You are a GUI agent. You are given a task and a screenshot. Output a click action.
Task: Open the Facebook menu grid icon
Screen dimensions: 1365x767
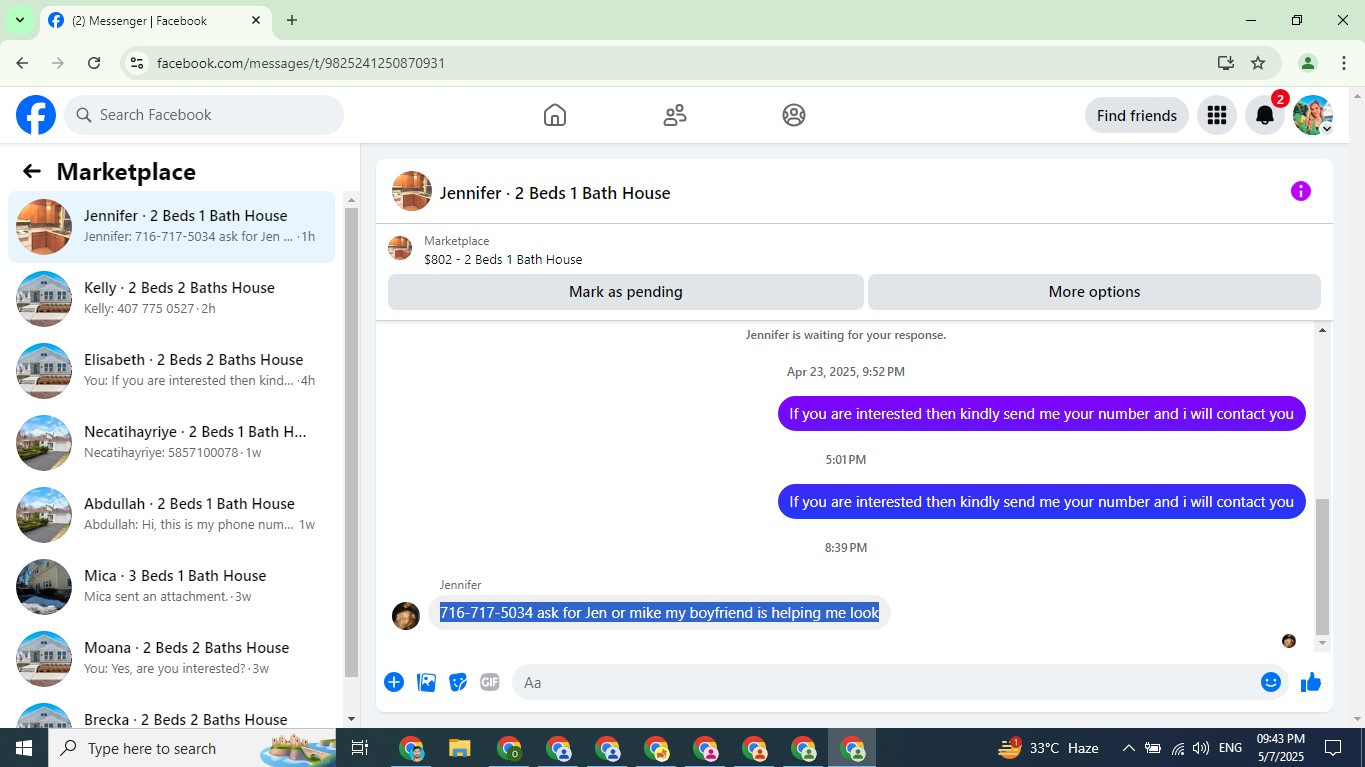(1217, 115)
